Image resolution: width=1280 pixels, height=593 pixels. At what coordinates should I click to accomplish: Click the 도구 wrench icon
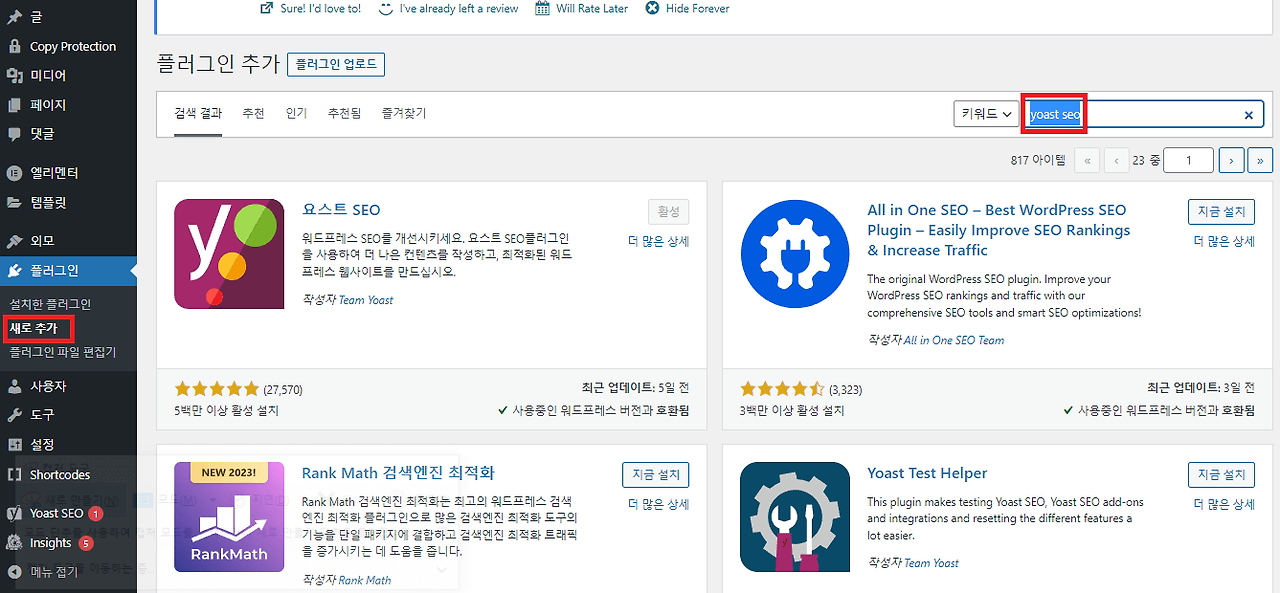[14, 414]
